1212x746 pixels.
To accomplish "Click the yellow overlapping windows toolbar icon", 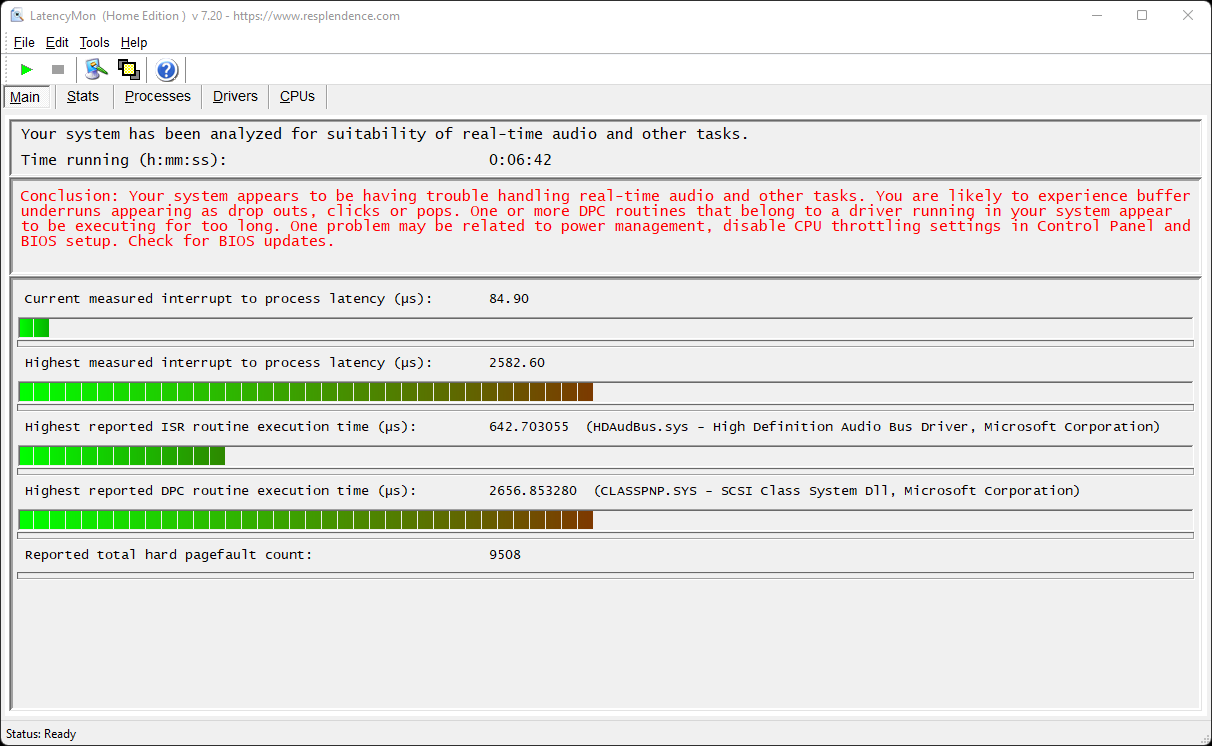I will (128, 69).
